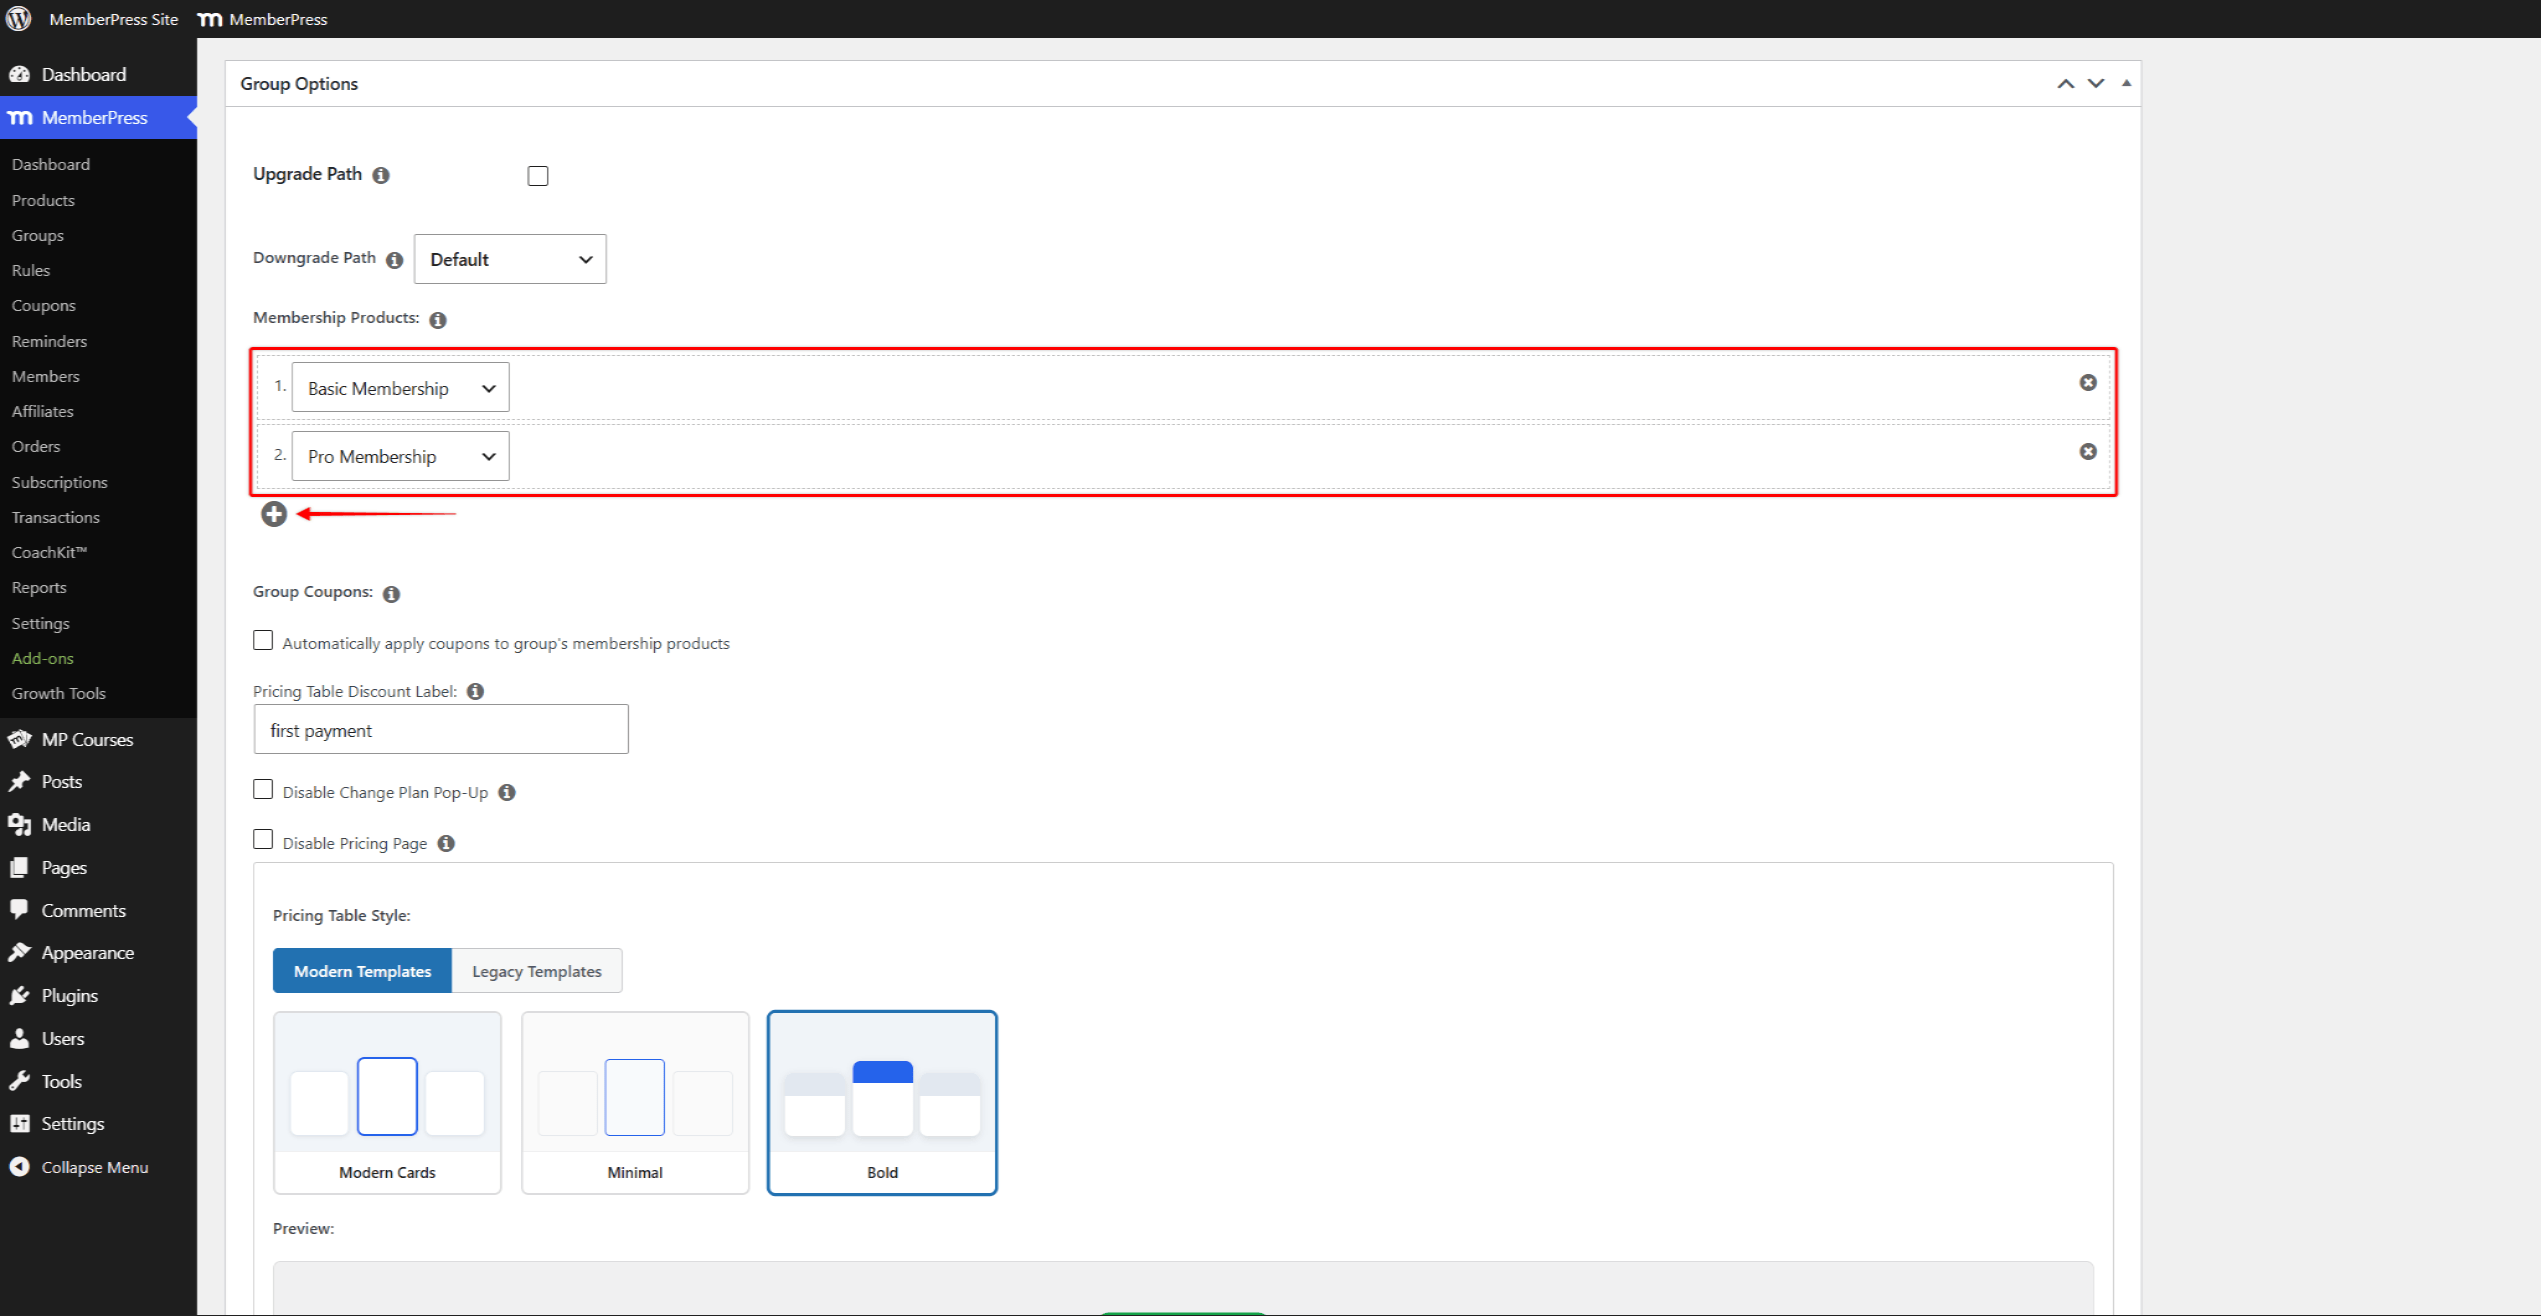Open Coupons submenu item

pos(44,305)
